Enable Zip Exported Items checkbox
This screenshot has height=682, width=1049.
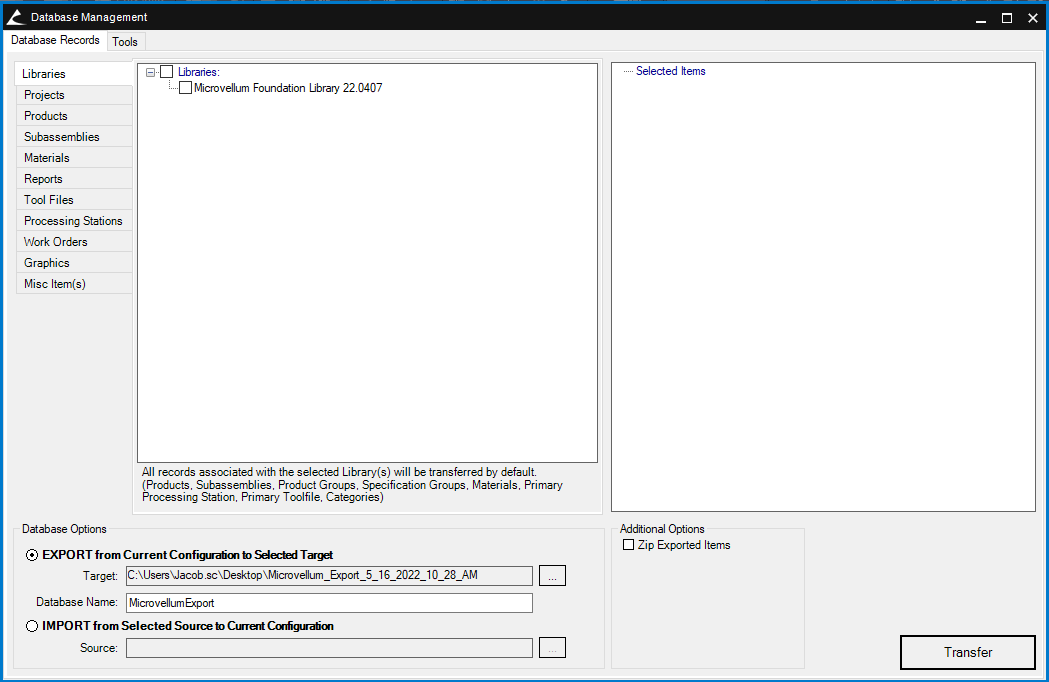pyautogui.click(x=629, y=545)
